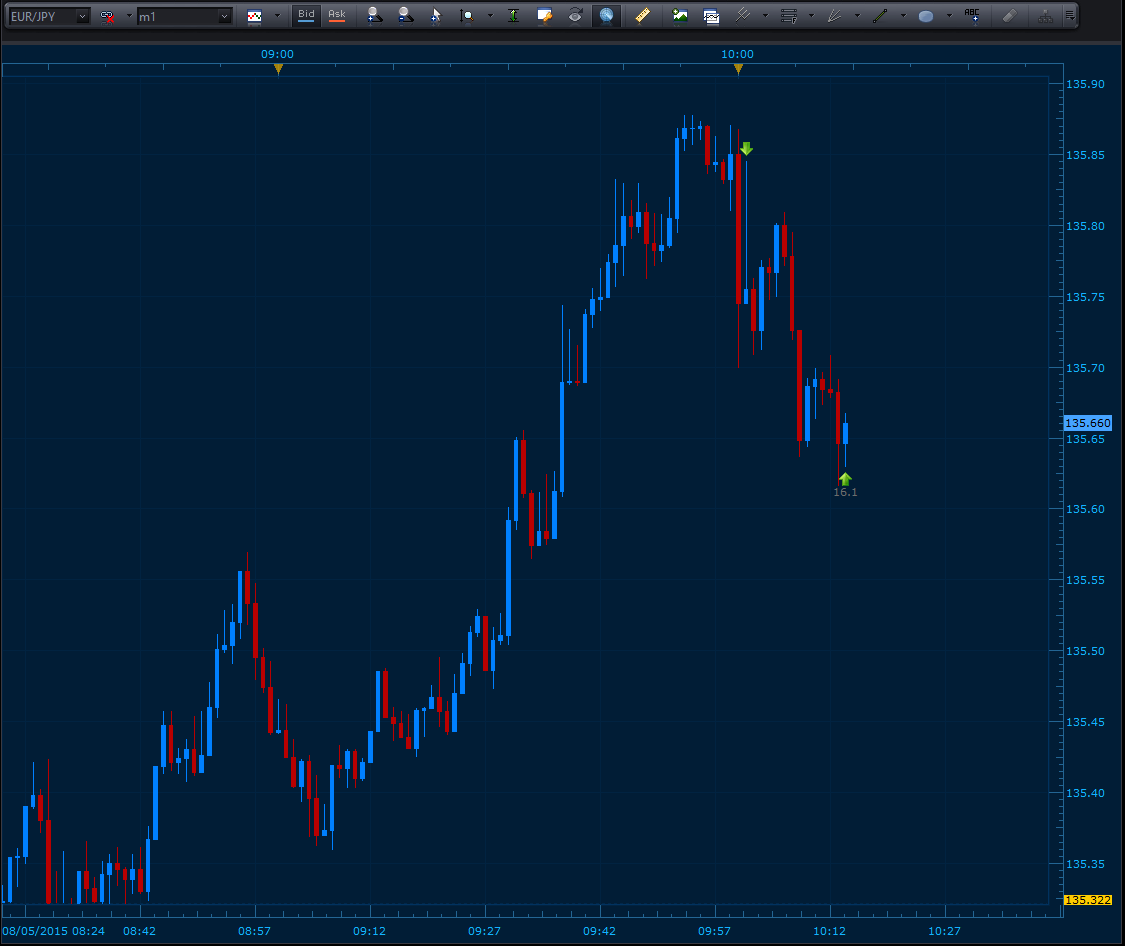Click the add image indicator icon
Image resolution: width=1125 pixels, height=946 pixels.
(x=680, y=16)
